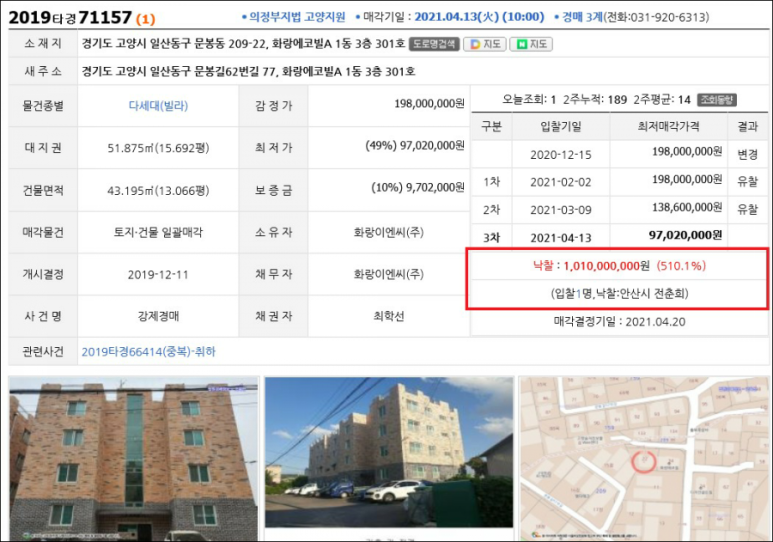Viewport: 773px width, 542px height.
Task: Open the cadastral map thumbnail
Action: [x=644, y=458]
